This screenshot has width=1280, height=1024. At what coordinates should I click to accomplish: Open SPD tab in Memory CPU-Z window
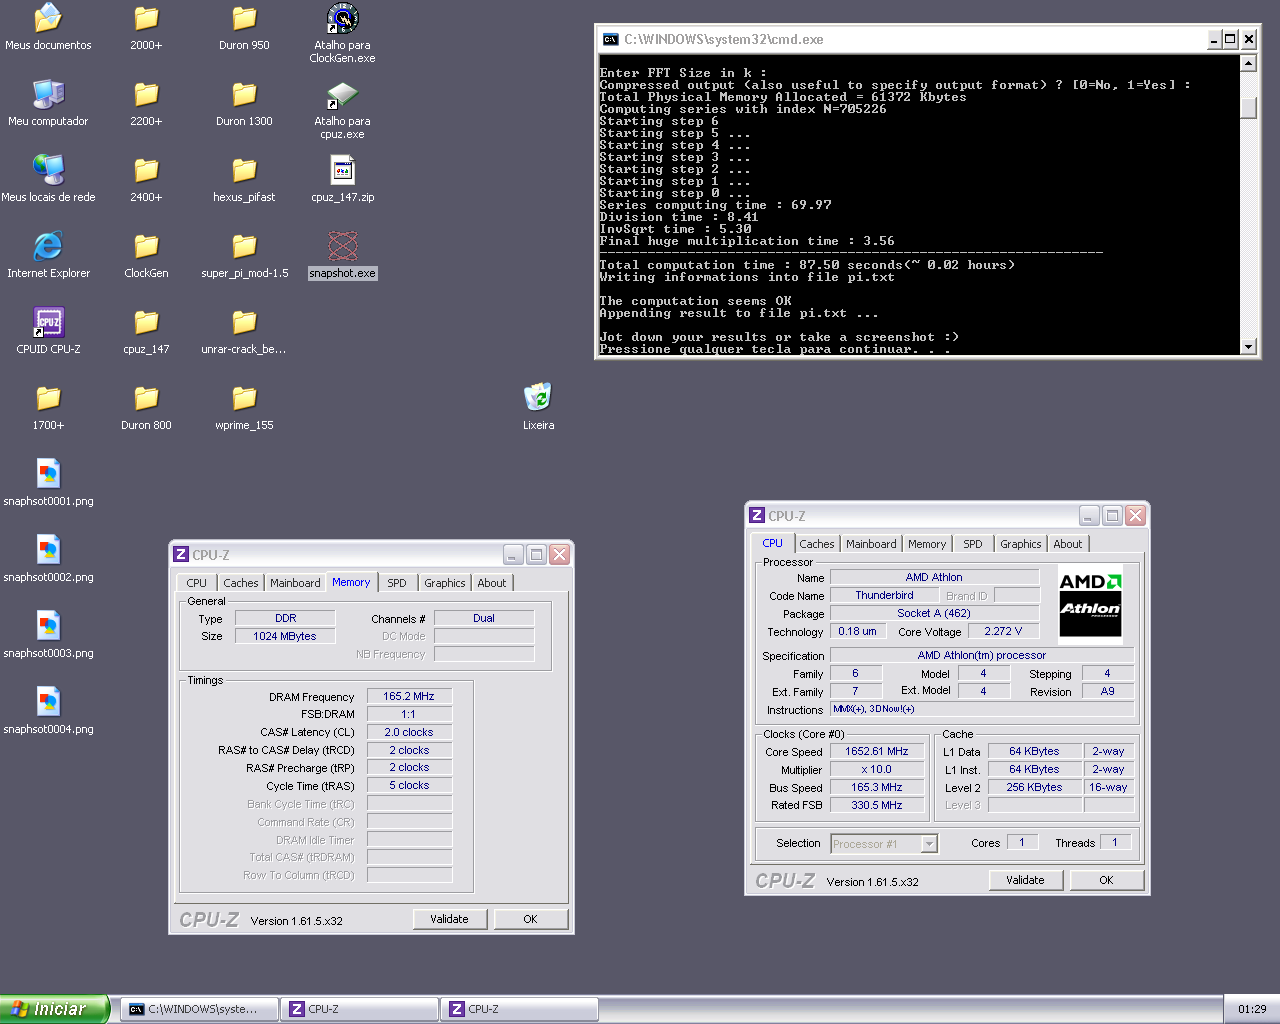pos(397,583)
